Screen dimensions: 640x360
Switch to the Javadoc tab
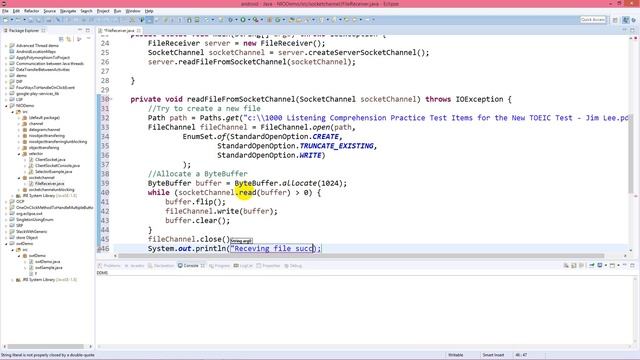tap(134, 266)
